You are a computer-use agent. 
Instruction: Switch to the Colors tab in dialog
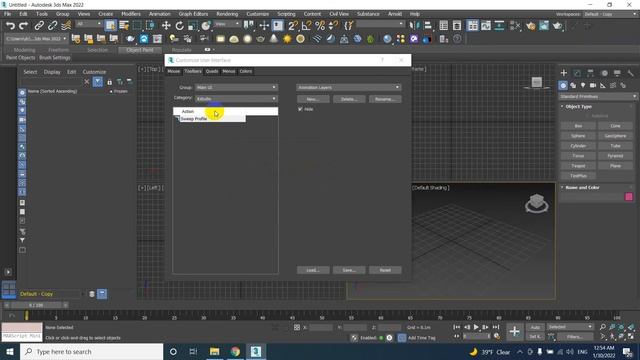246,71
